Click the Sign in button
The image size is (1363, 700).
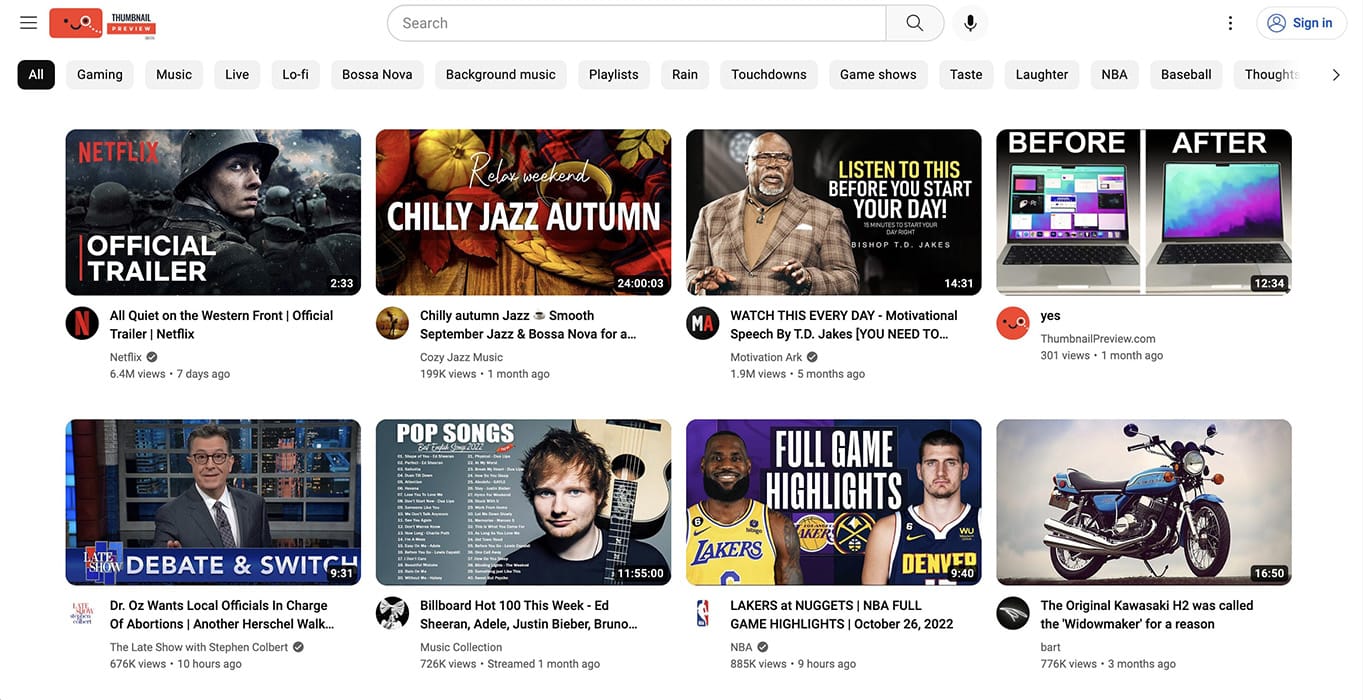tap(1301, 22)
